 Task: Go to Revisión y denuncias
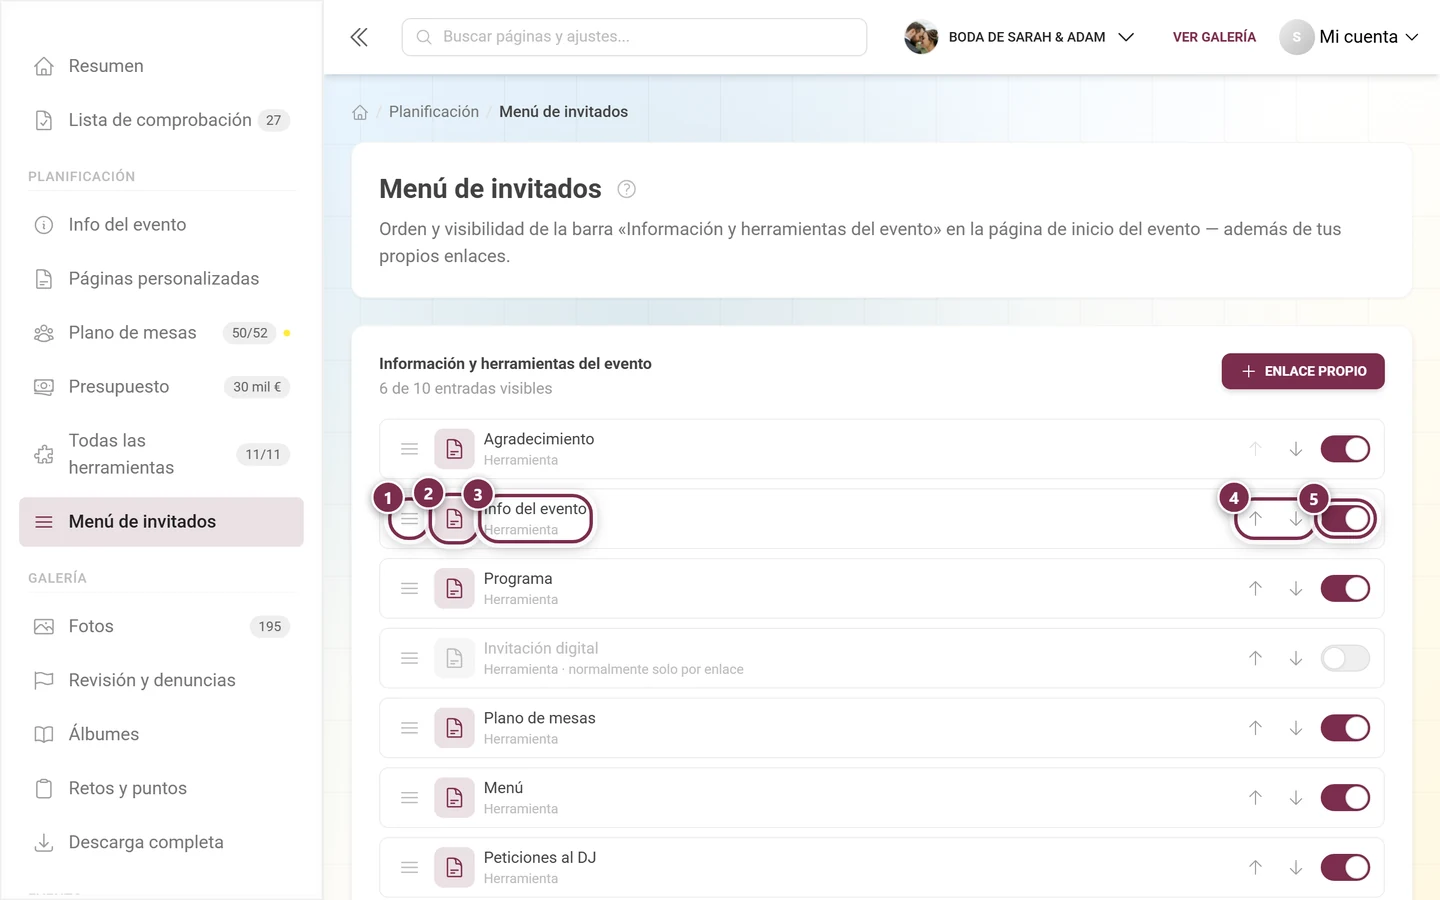[x=161, y=680]
